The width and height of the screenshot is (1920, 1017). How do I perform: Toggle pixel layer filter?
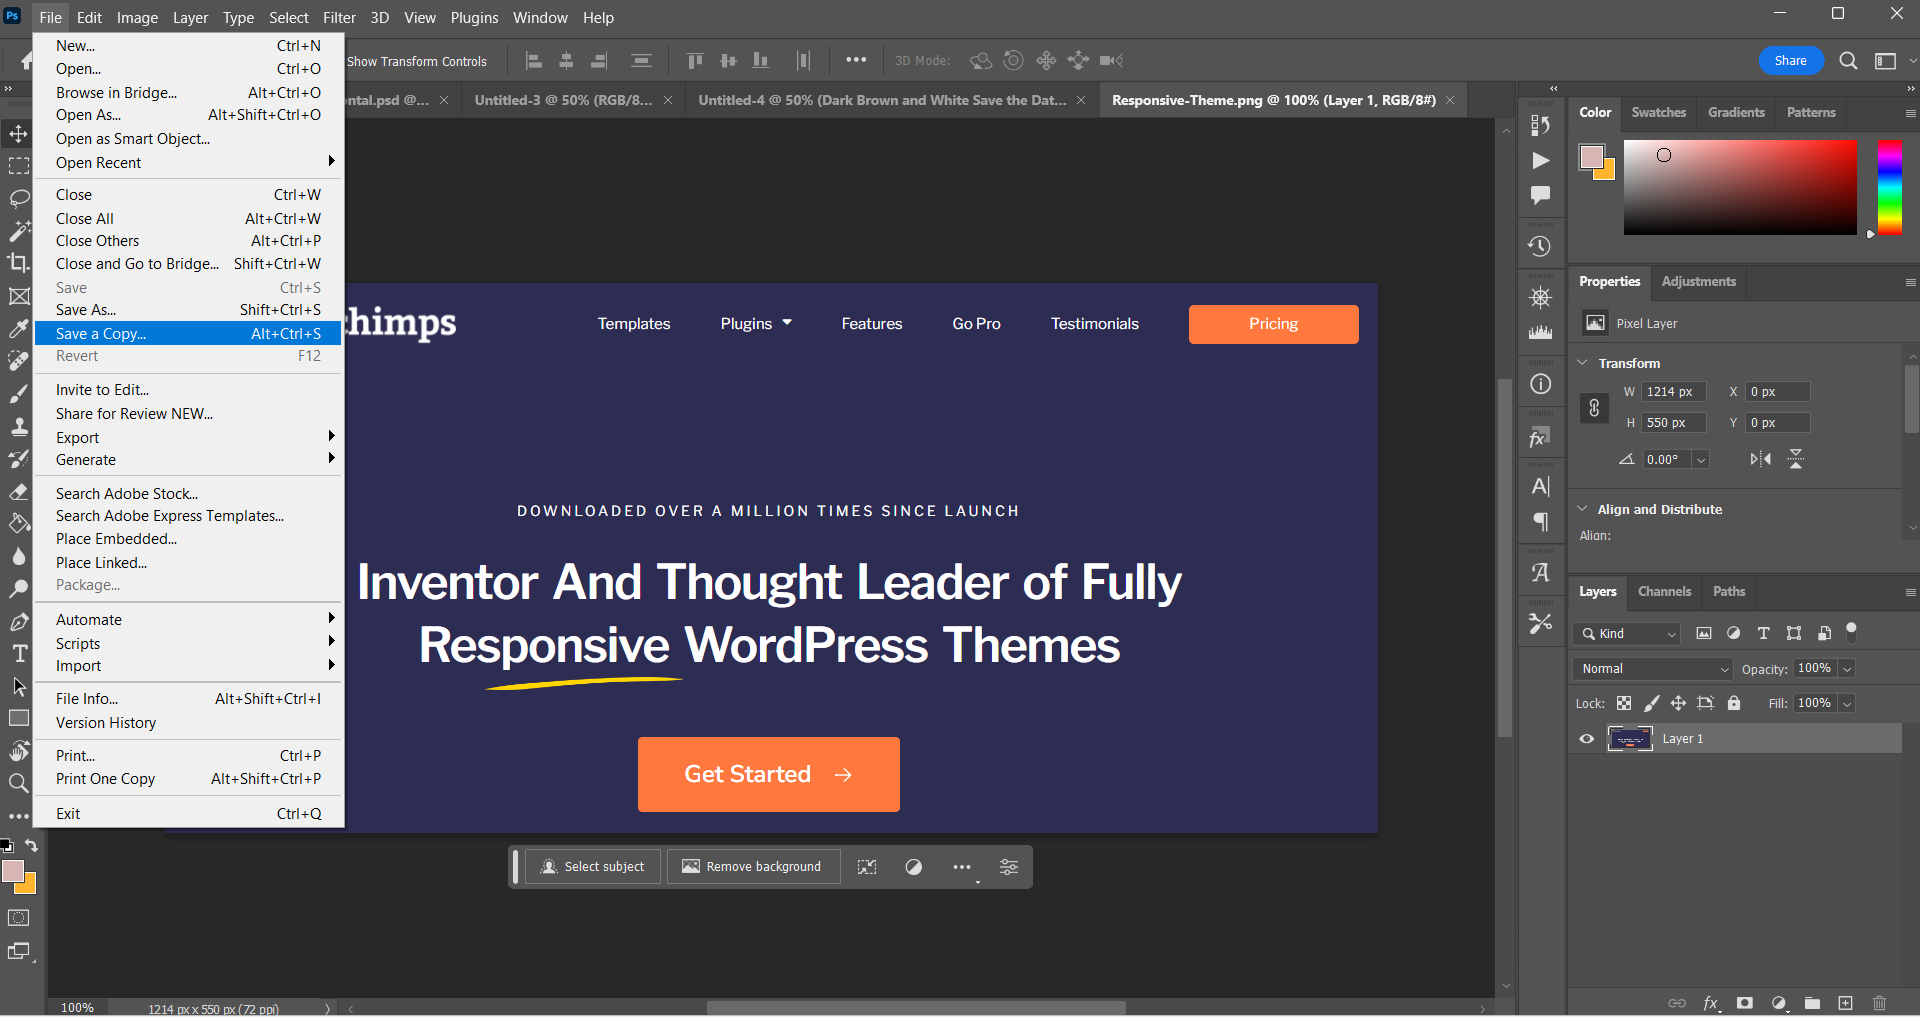pos(1704,633)
